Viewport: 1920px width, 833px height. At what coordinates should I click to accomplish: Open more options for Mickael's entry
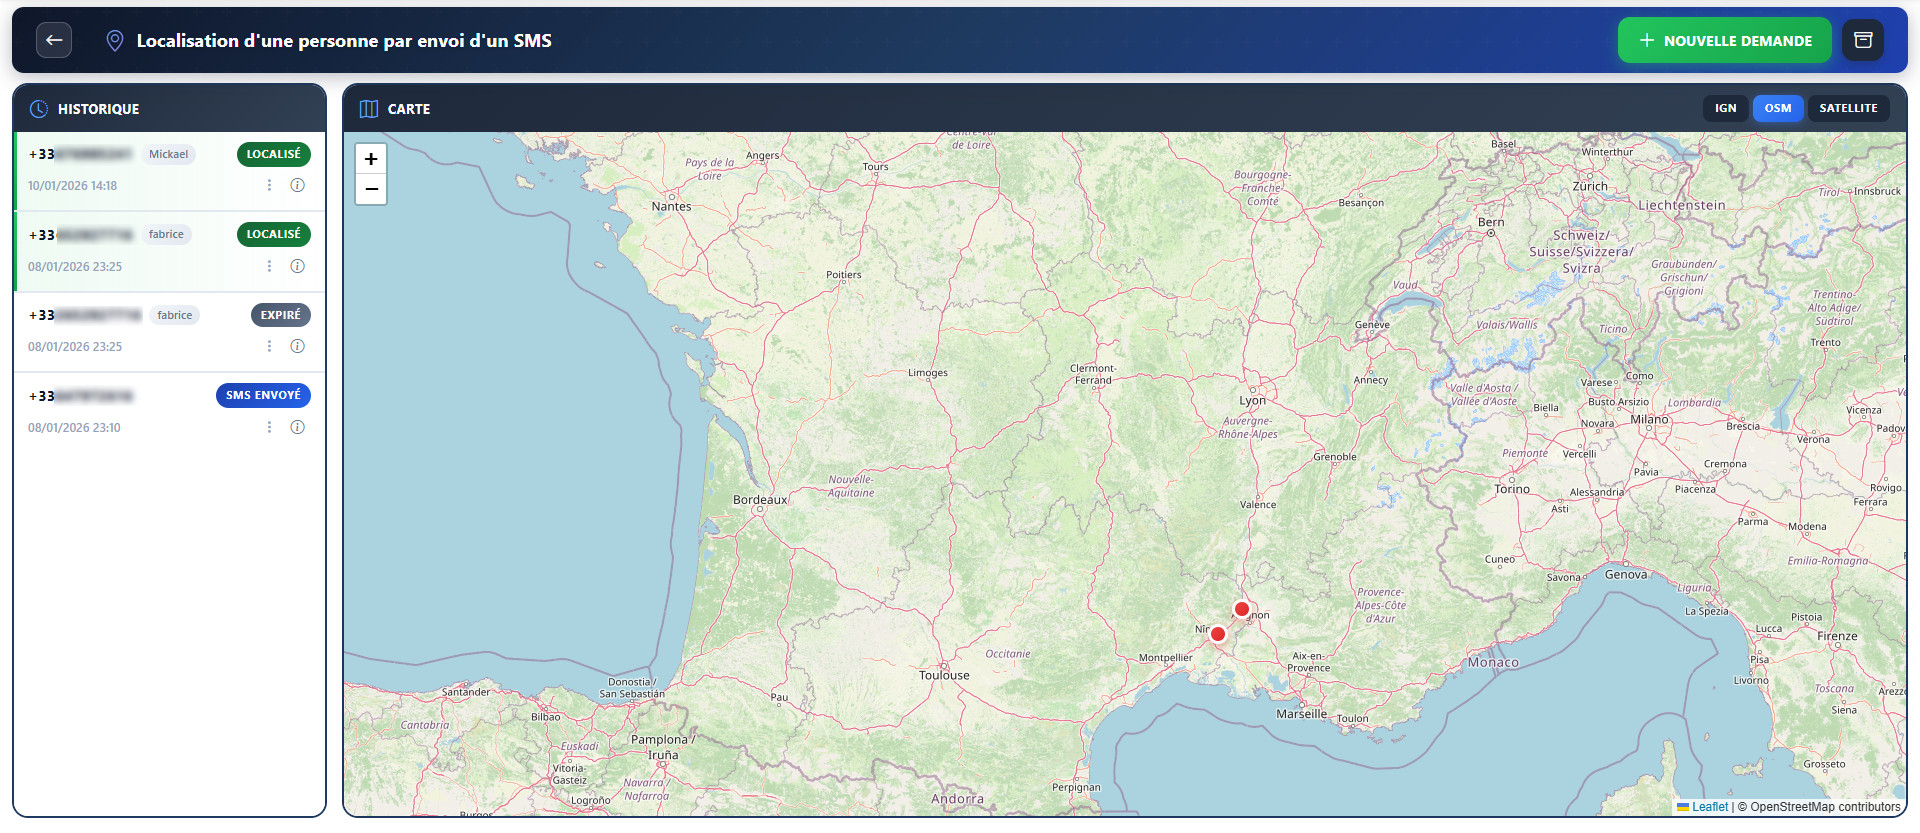[x=269, y=185]
